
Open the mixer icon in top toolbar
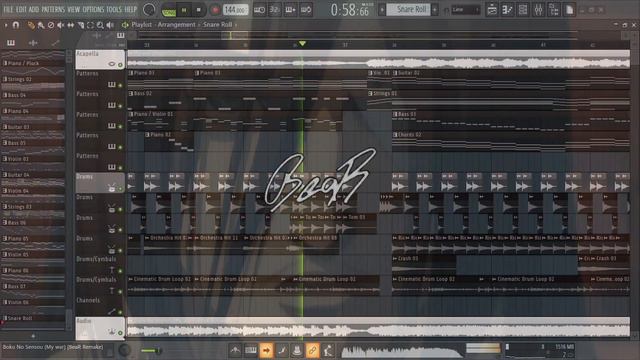coord(538,10)
